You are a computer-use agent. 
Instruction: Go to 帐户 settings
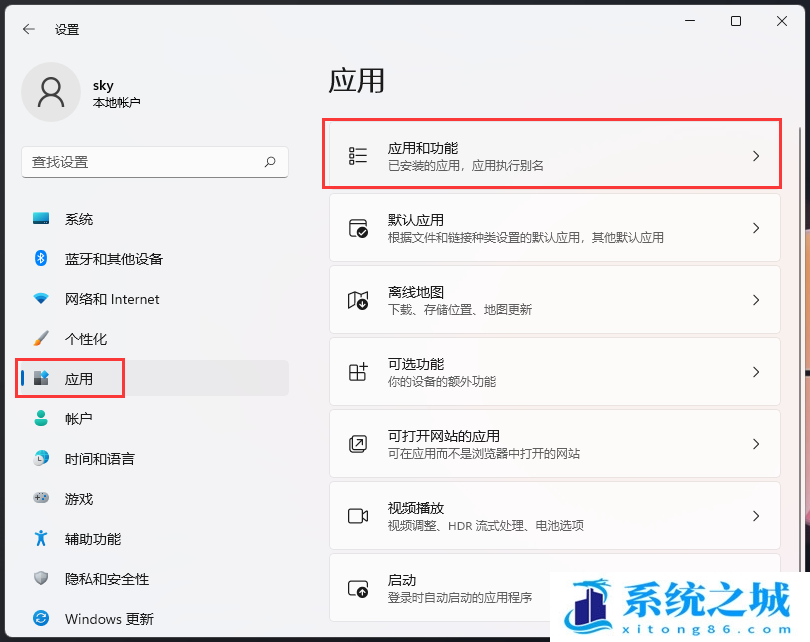(x=155, y=418)
